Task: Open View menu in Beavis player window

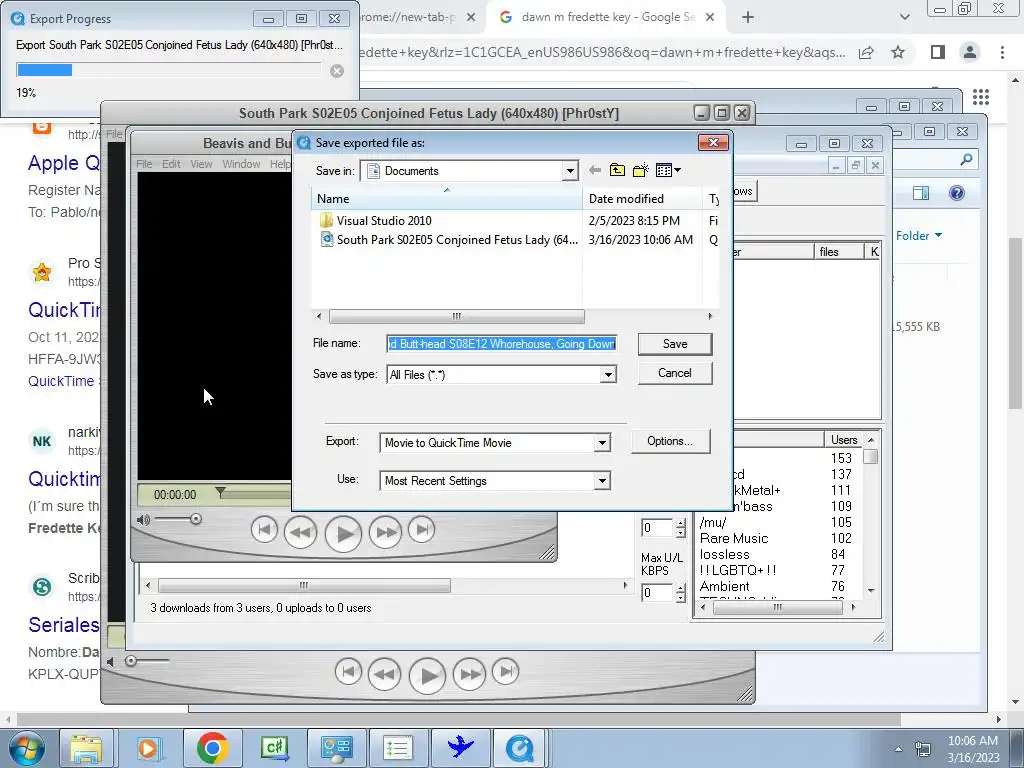Action: point(201,164)
